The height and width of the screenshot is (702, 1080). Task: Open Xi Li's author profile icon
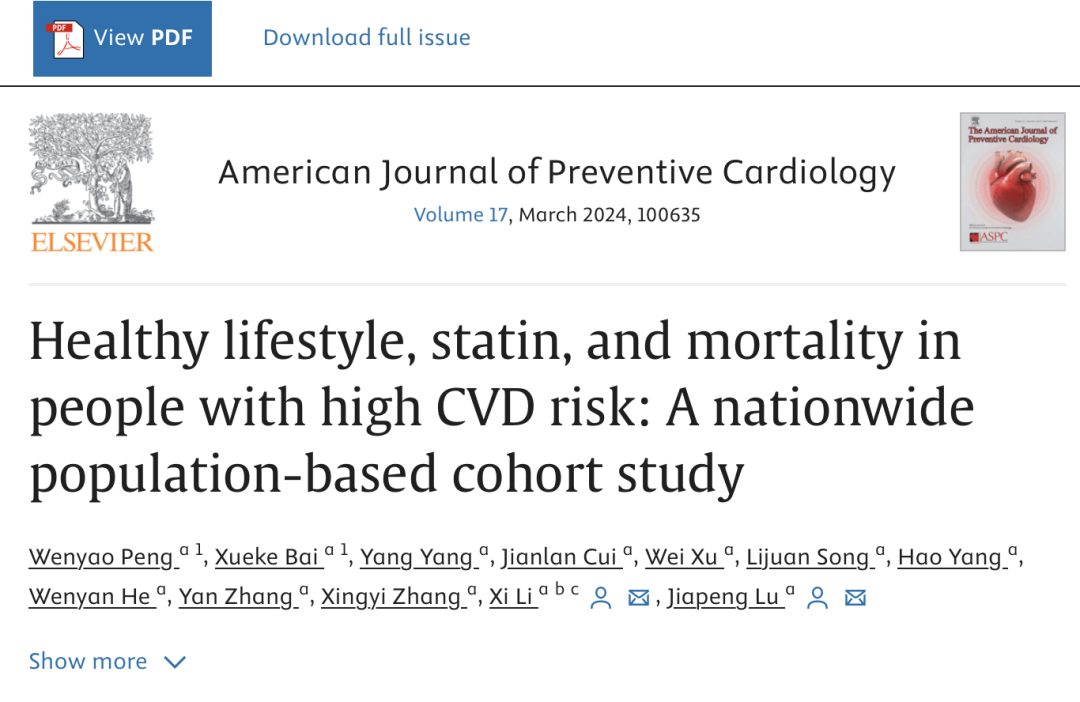point(601,598)
